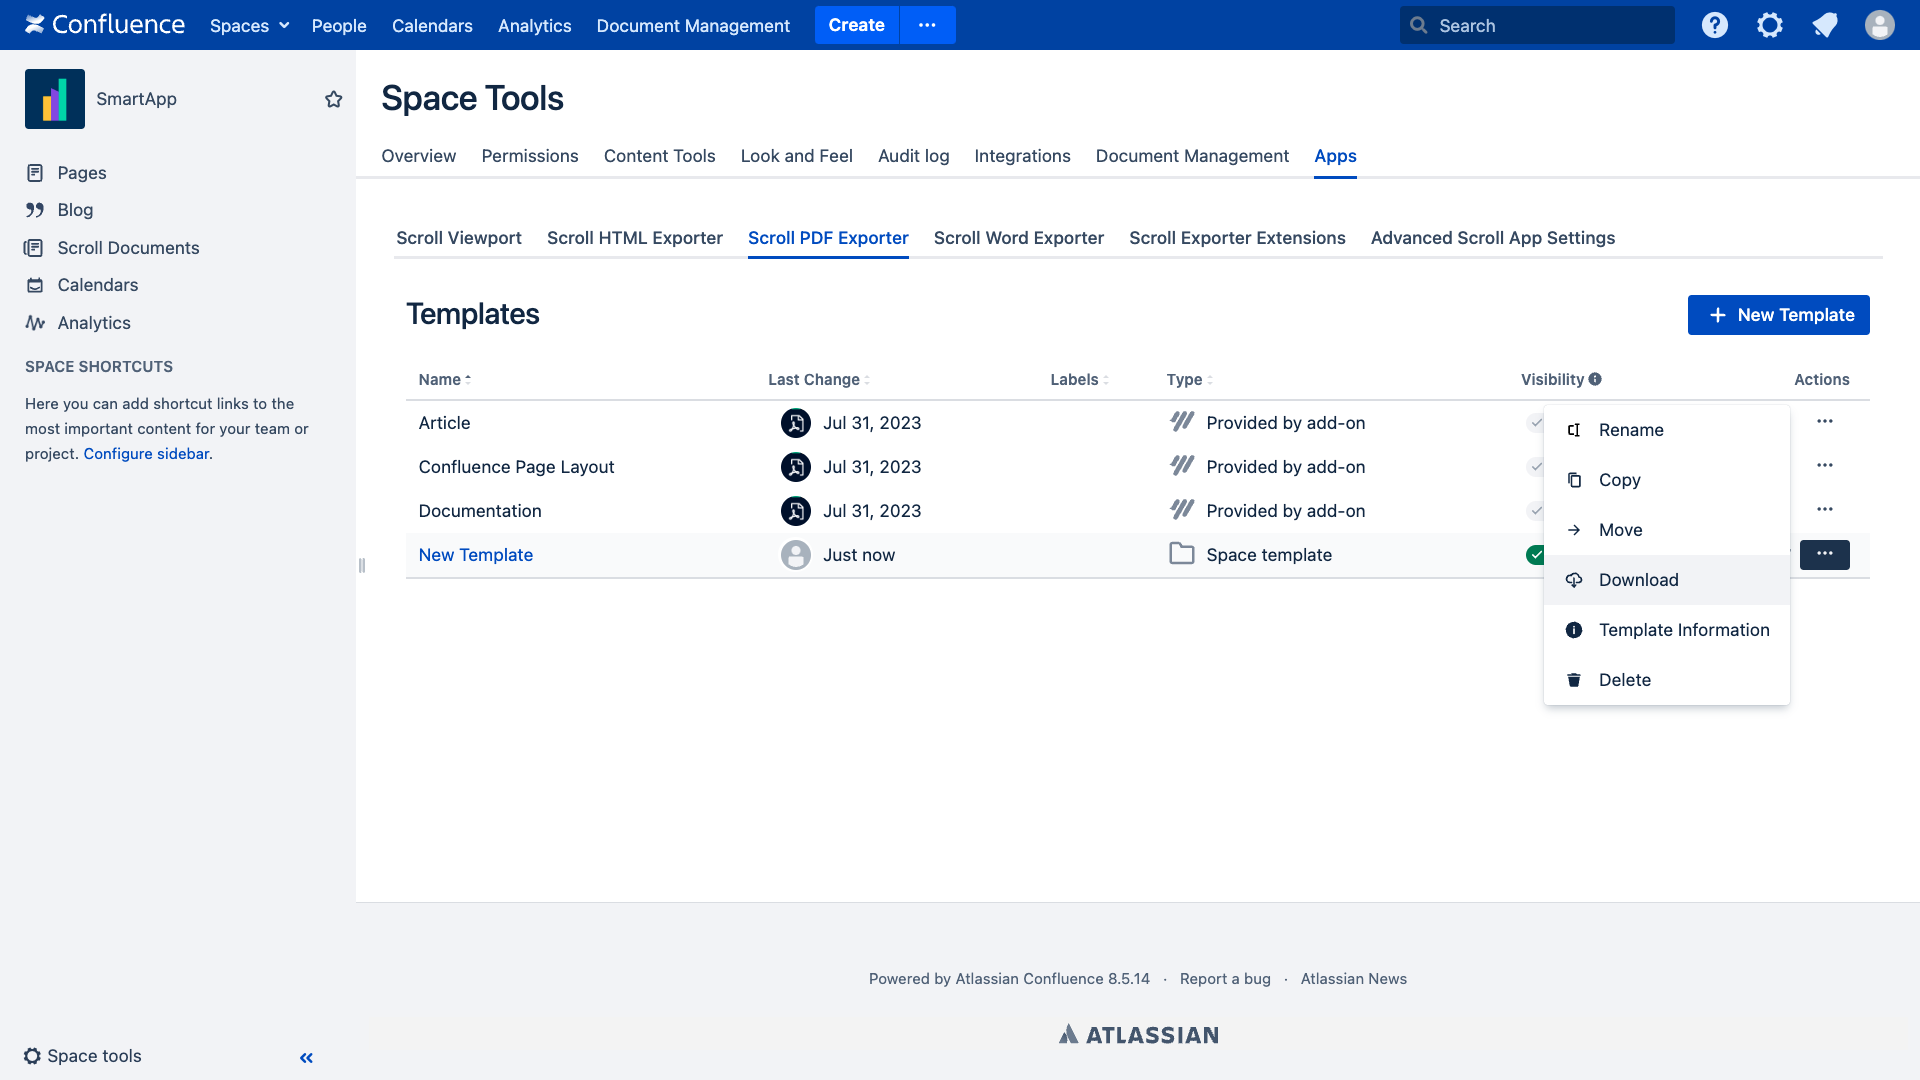The width and height of the screenshot is (1920, 1080).
Task: Open actions menu for Article row
Action: point(1824,422)
